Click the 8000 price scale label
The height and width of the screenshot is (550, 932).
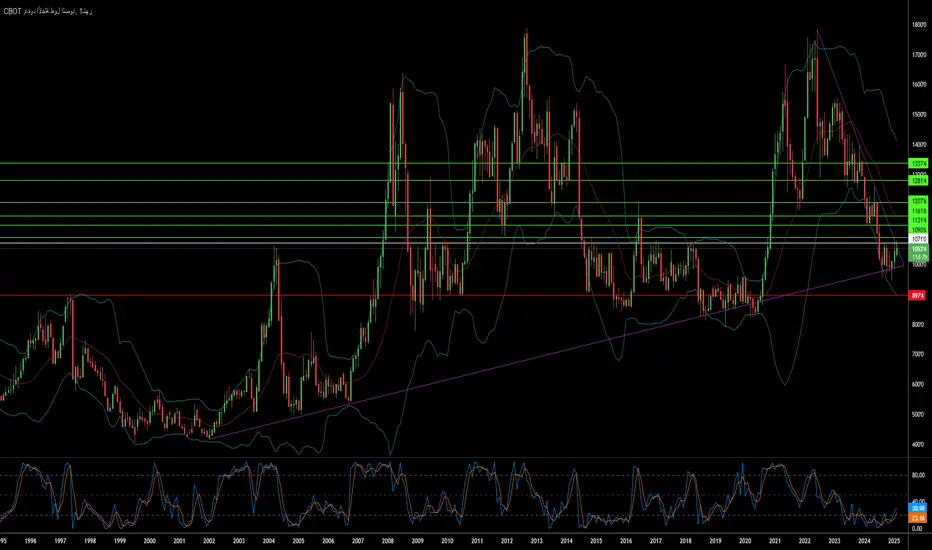coord(919,325)
